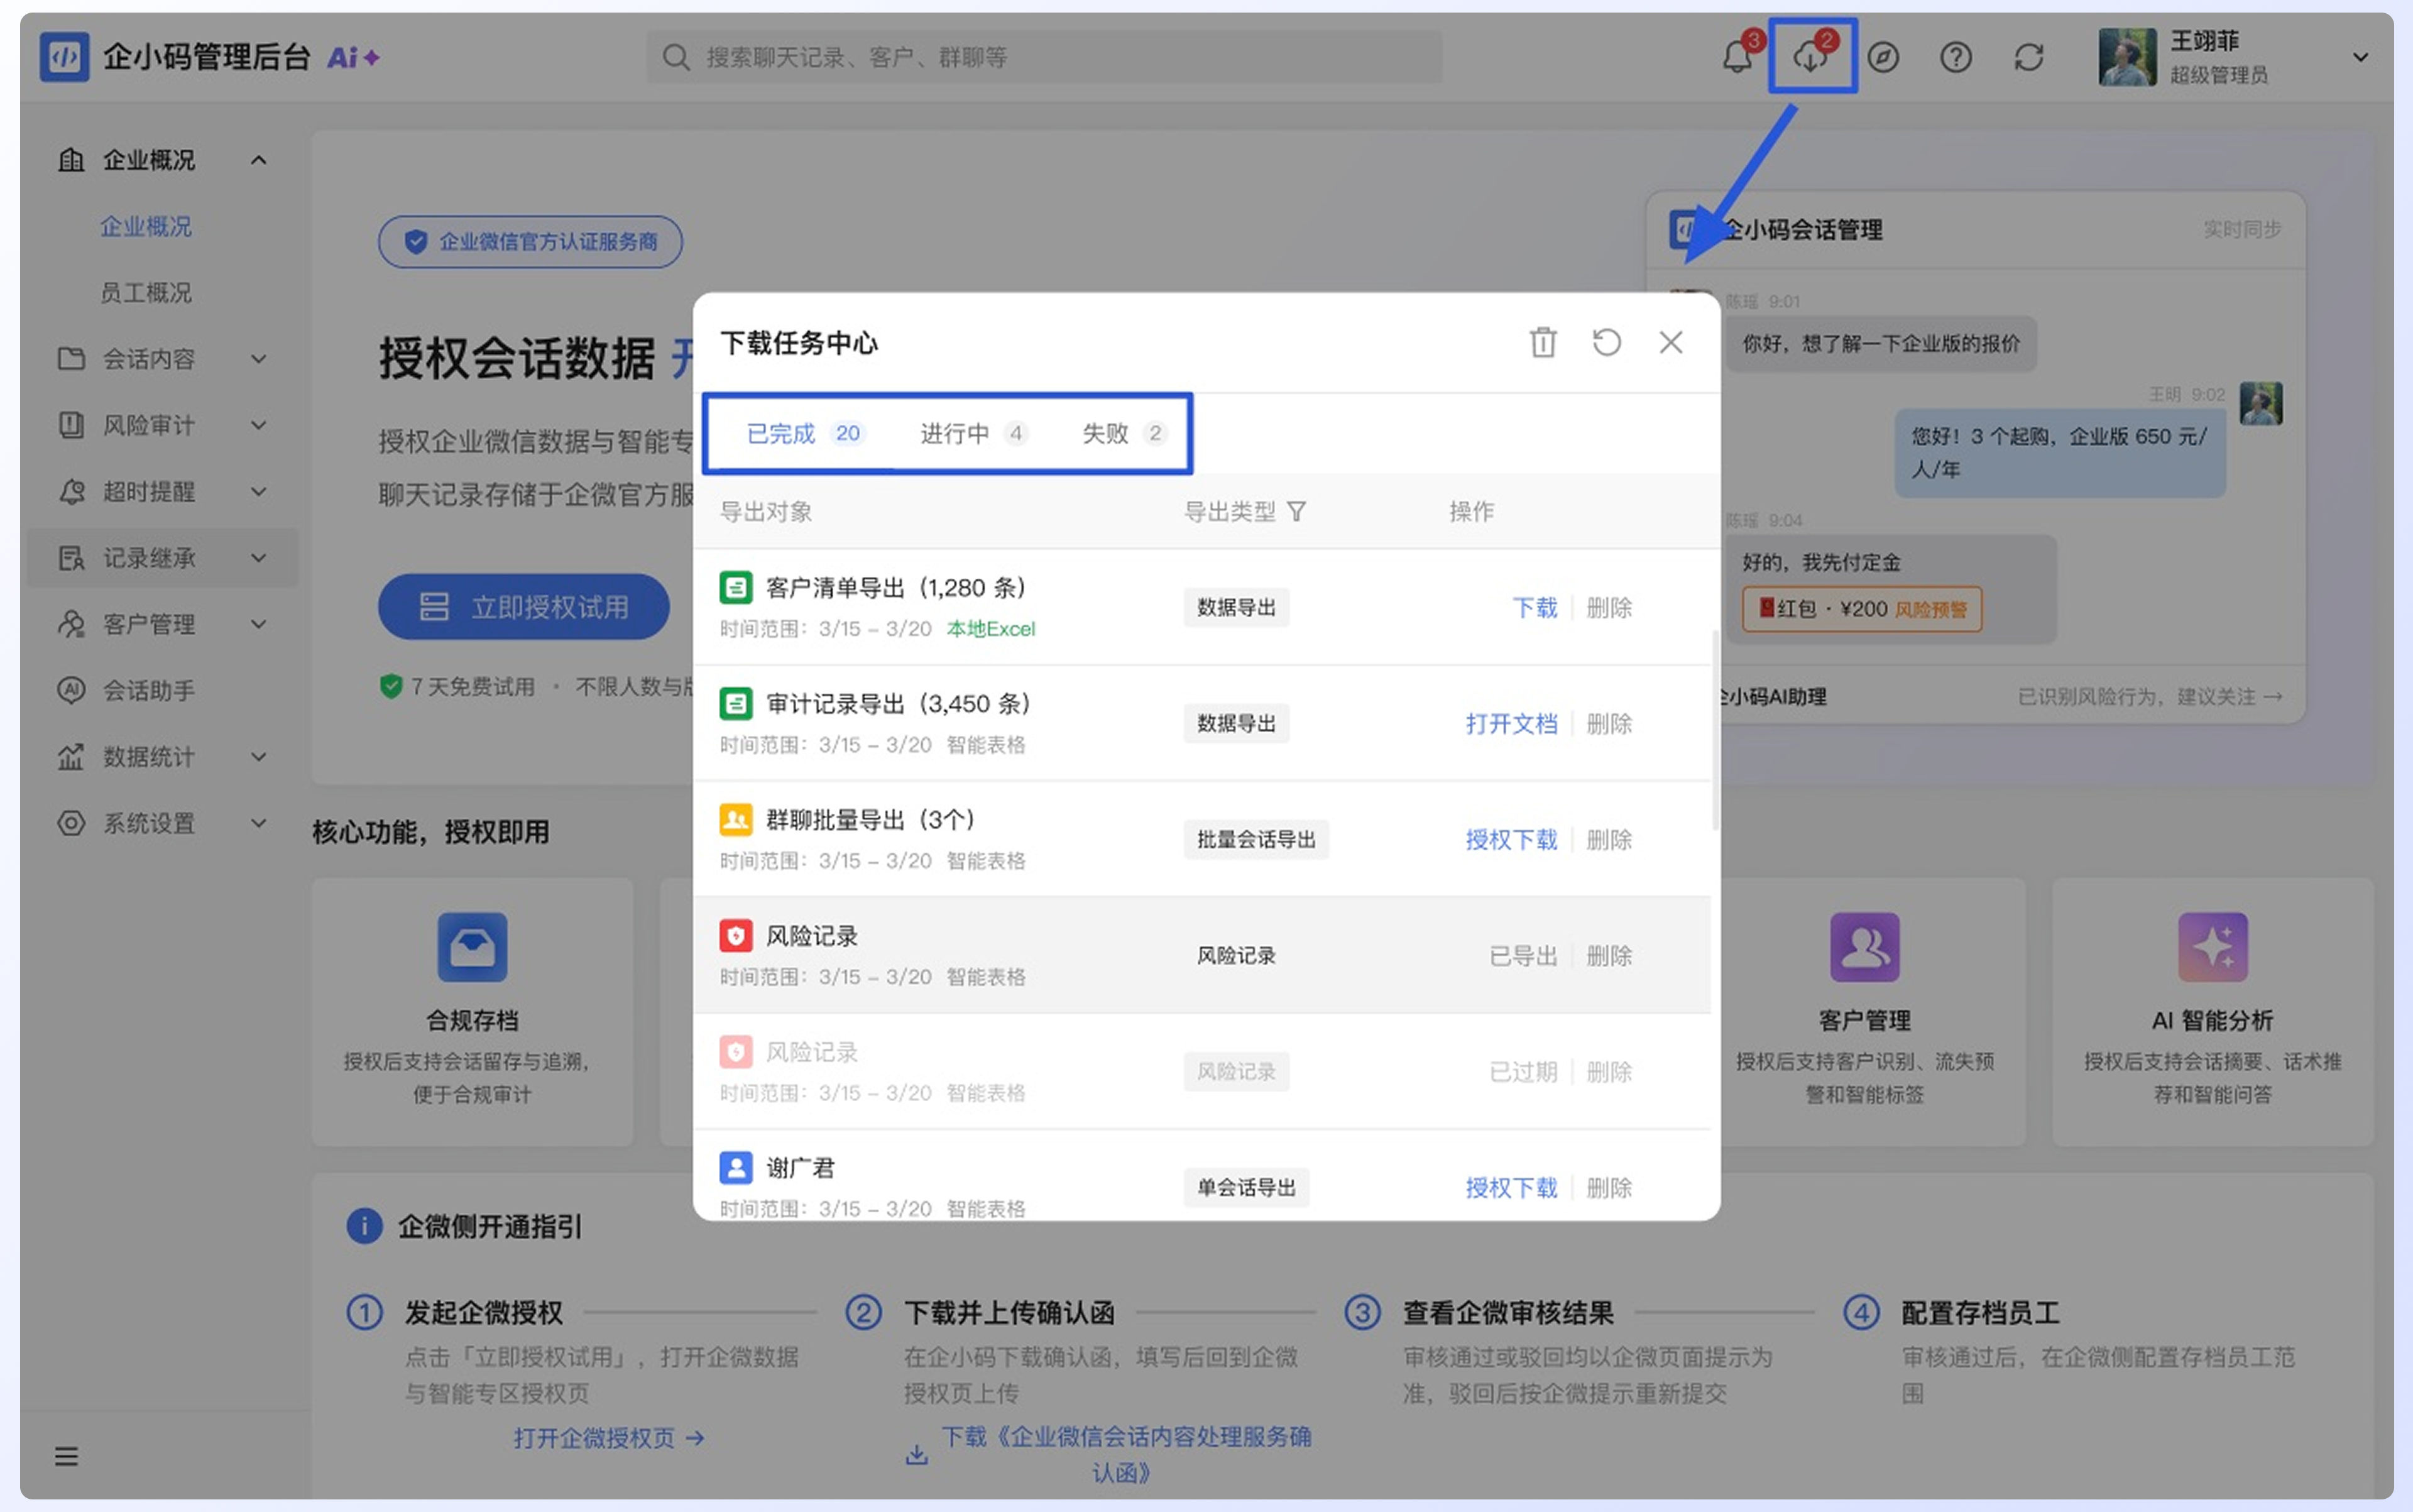Click the AI 智能分析 card icon
This screenshot has width=2413, height=1512.
2213,946
